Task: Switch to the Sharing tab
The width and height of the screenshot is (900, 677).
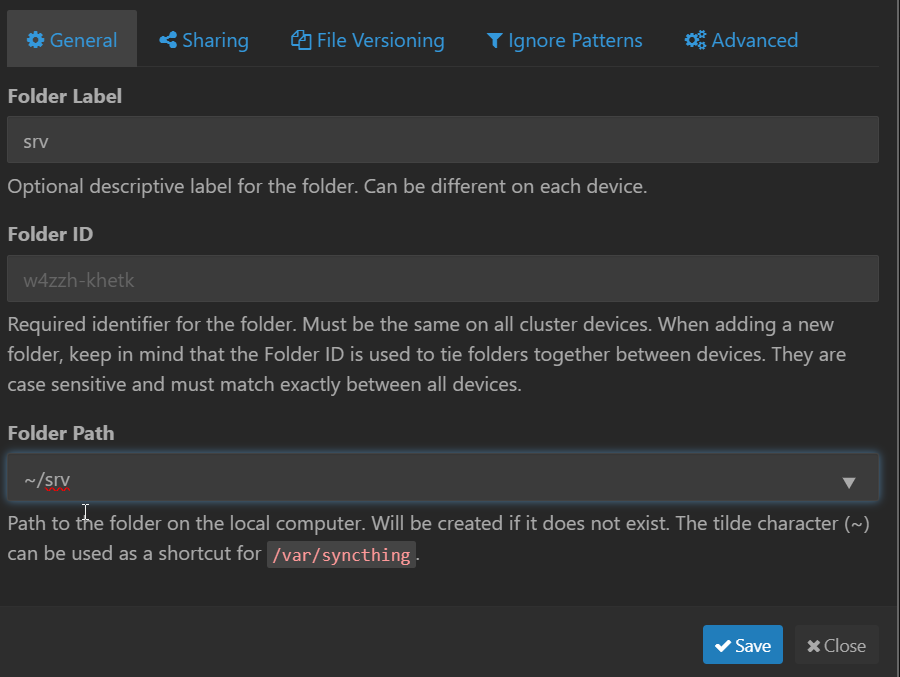Action: (203, 40)
